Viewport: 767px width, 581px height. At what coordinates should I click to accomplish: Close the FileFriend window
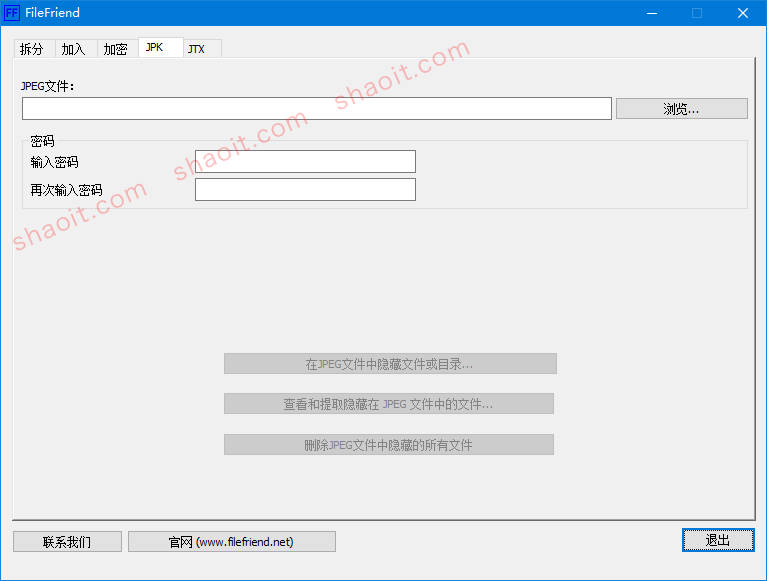click(743, 13)
